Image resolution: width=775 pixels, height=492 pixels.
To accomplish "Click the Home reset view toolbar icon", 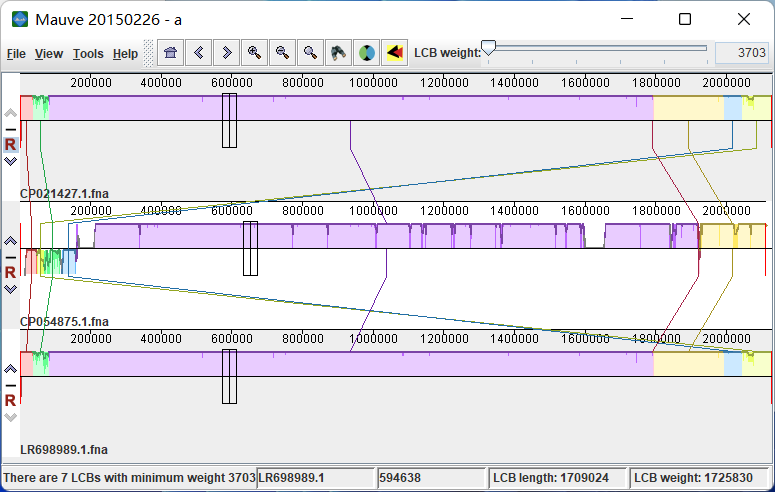I will tap(170, 53).
